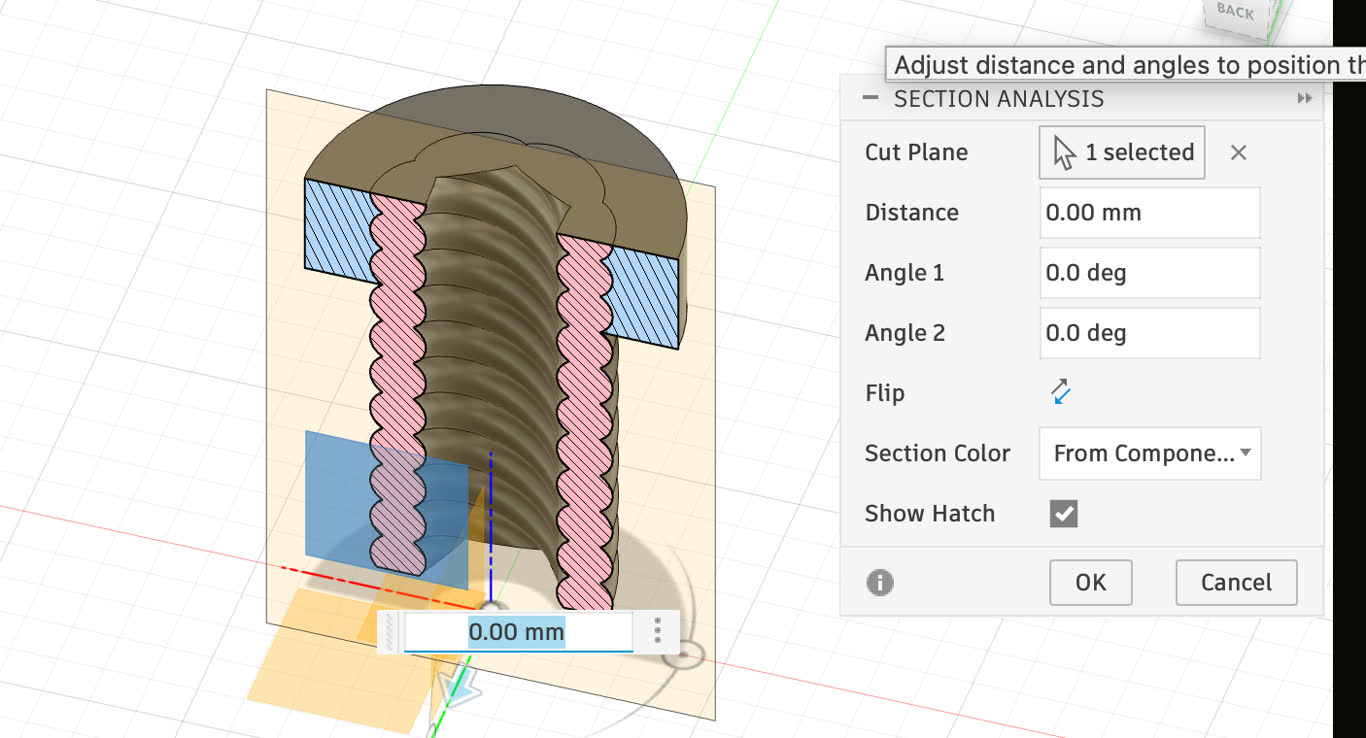Click the 'Cut Plane' label
Image resolution: width=1366 pixels, height=738 pixels.
click(x=916, y=153)
